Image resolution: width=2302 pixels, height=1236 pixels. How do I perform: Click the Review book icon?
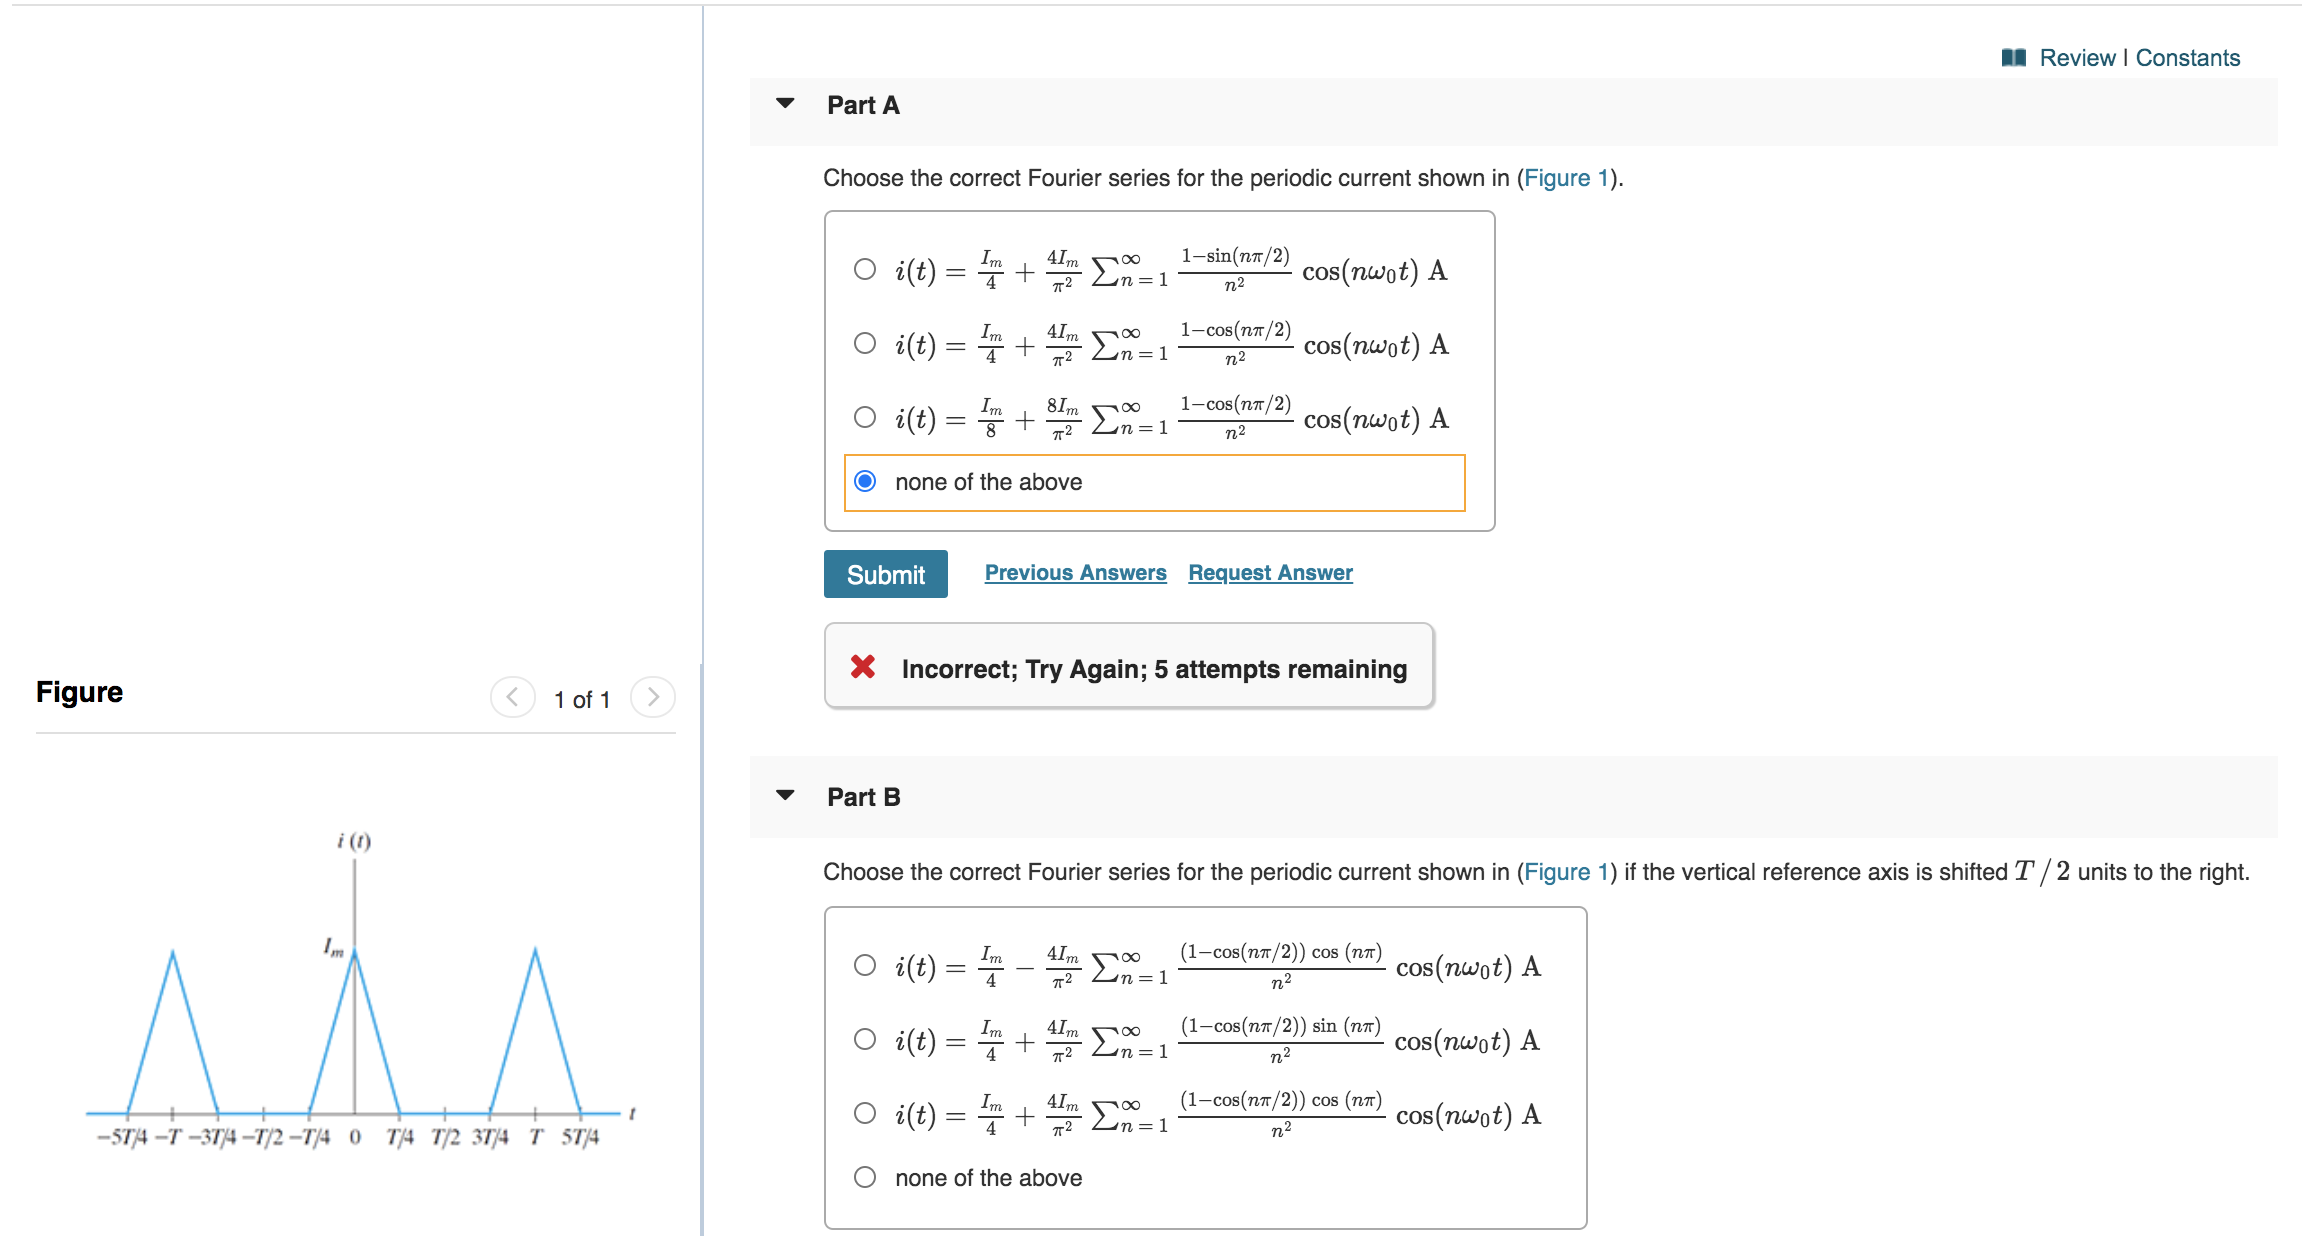click(x=2012, y=57)
